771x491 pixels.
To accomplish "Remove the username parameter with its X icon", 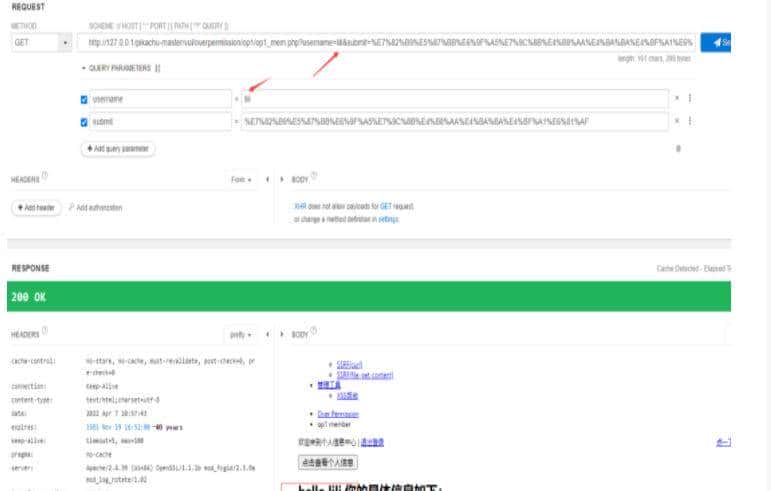I will point(677,98).
